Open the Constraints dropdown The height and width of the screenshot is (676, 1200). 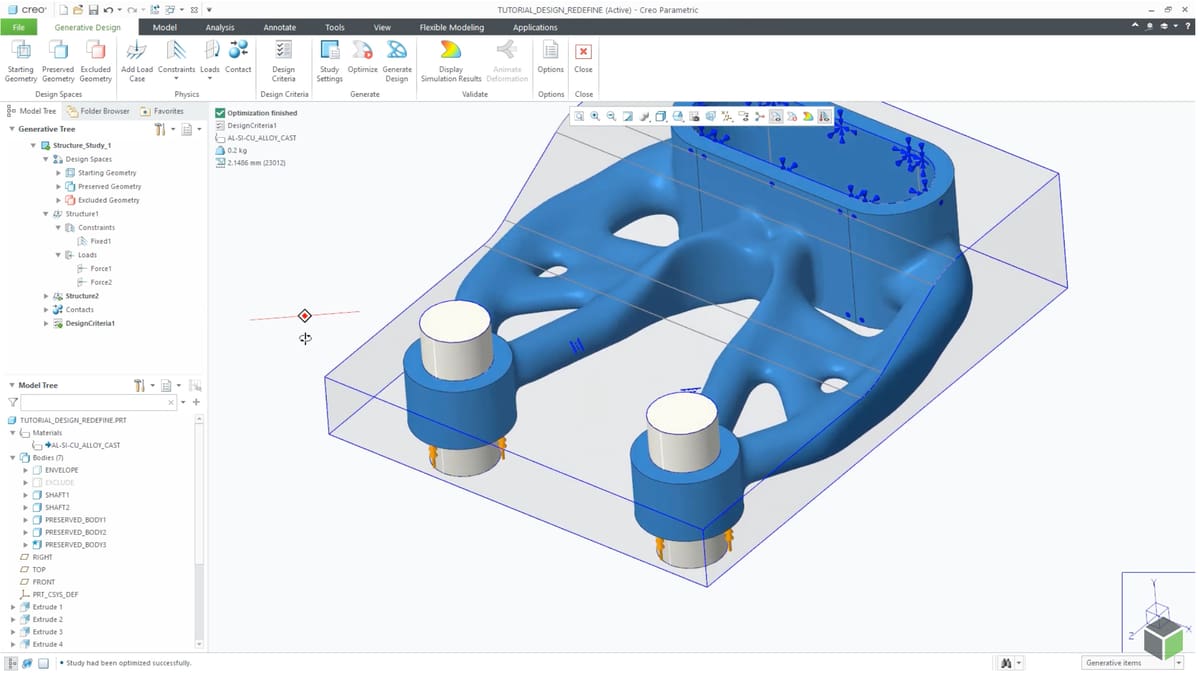pos(177,78)
